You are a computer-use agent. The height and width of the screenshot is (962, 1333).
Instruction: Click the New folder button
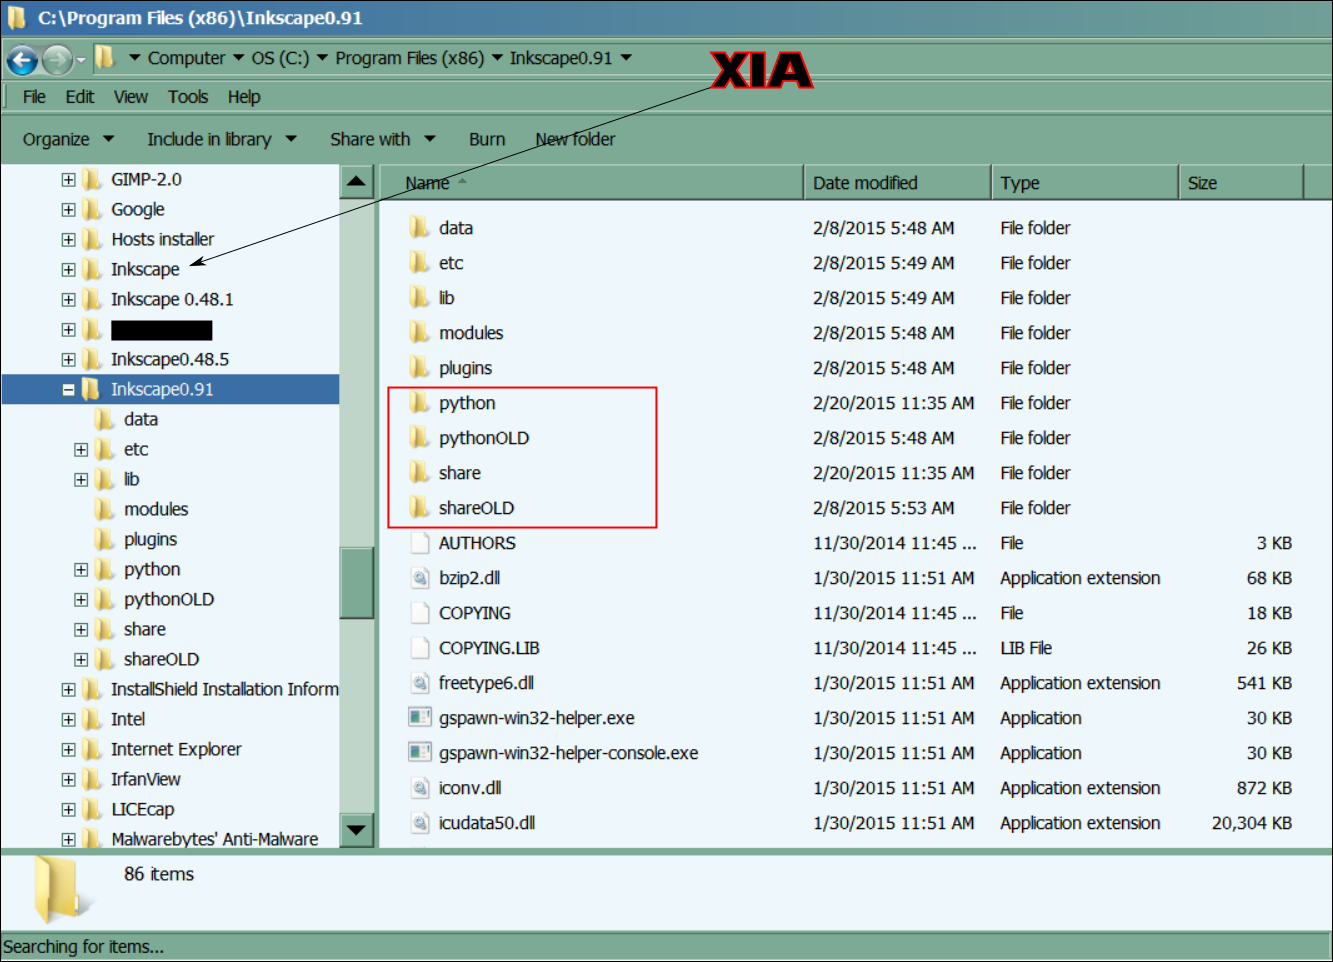[x=575, y=139]
